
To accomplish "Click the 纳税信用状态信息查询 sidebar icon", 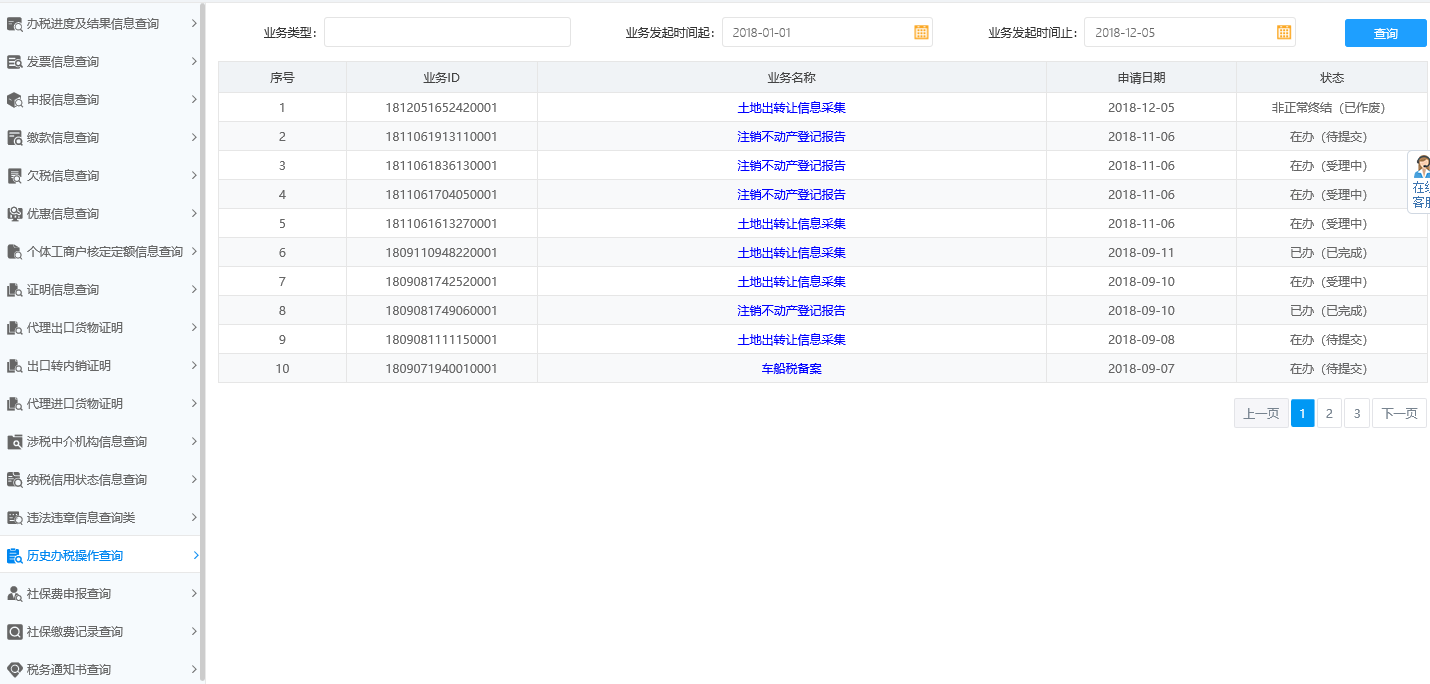I will (13, 479).
